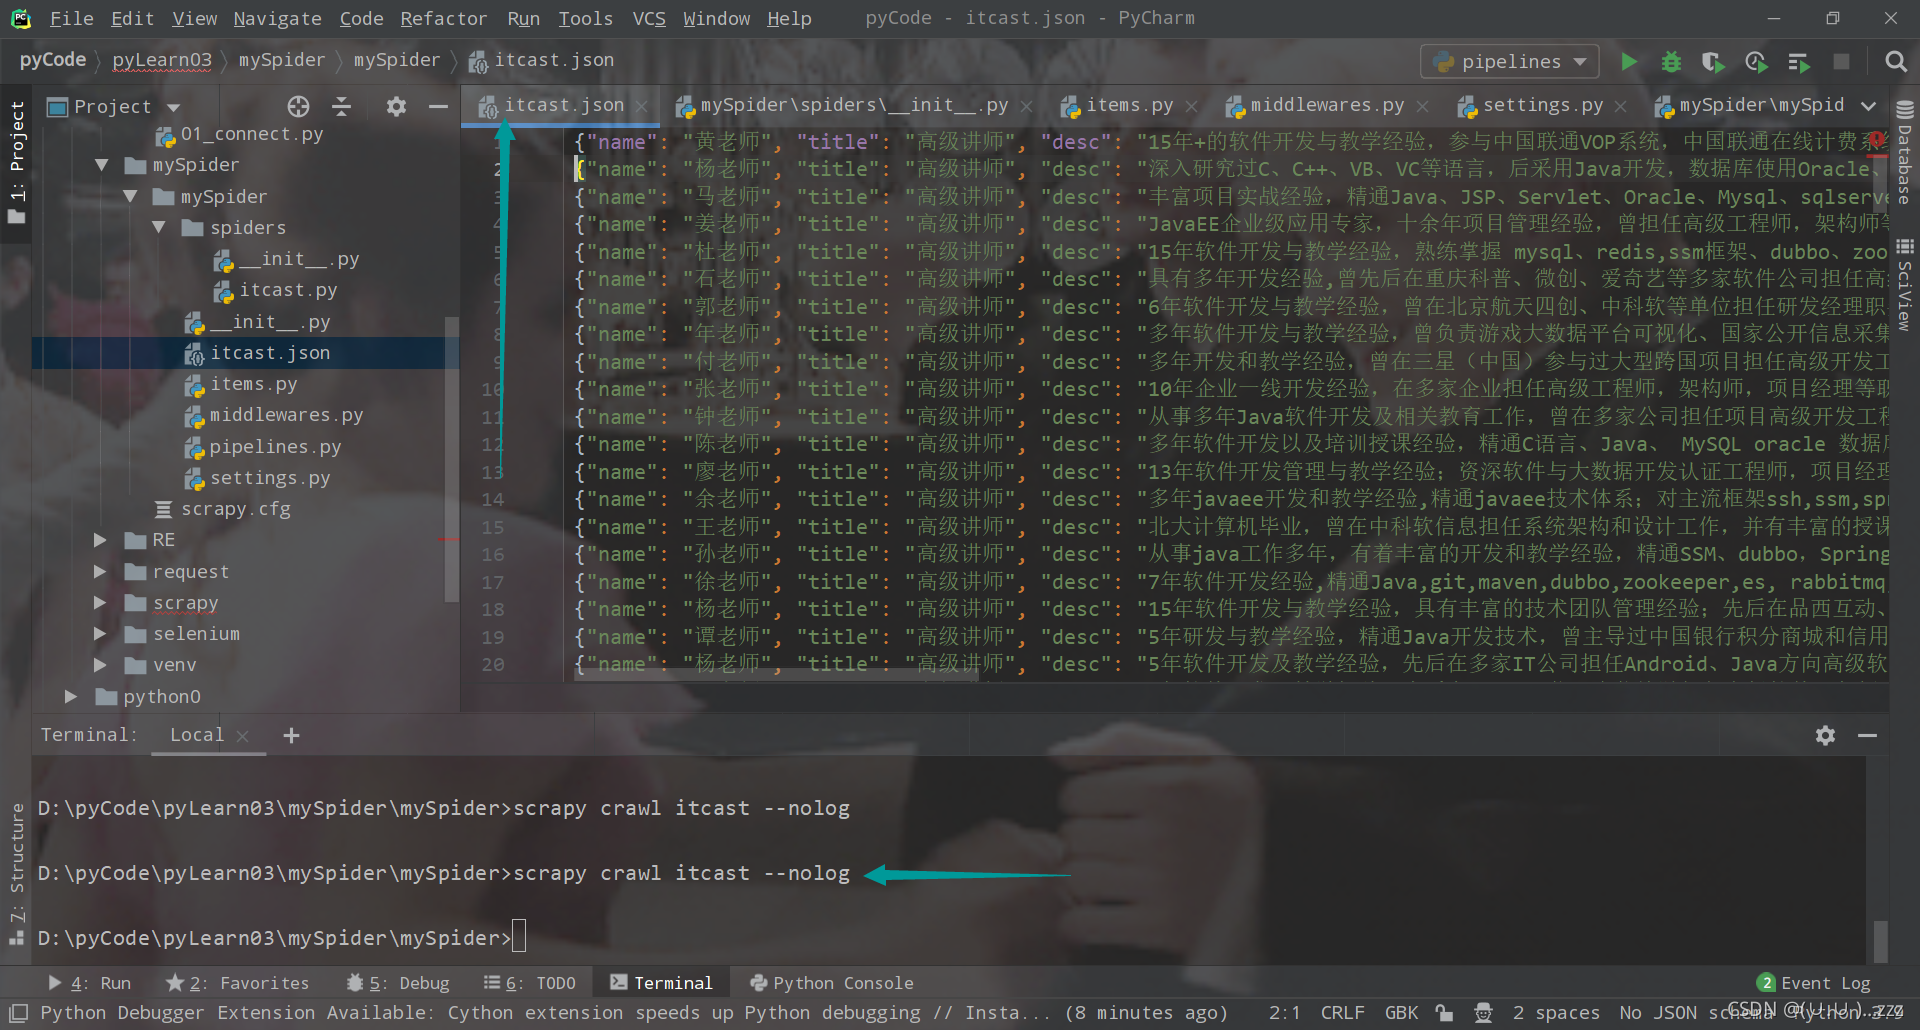Open Event Log notifications
The width and height of the screenshot is (1920, 1030).
point(1814,983)
